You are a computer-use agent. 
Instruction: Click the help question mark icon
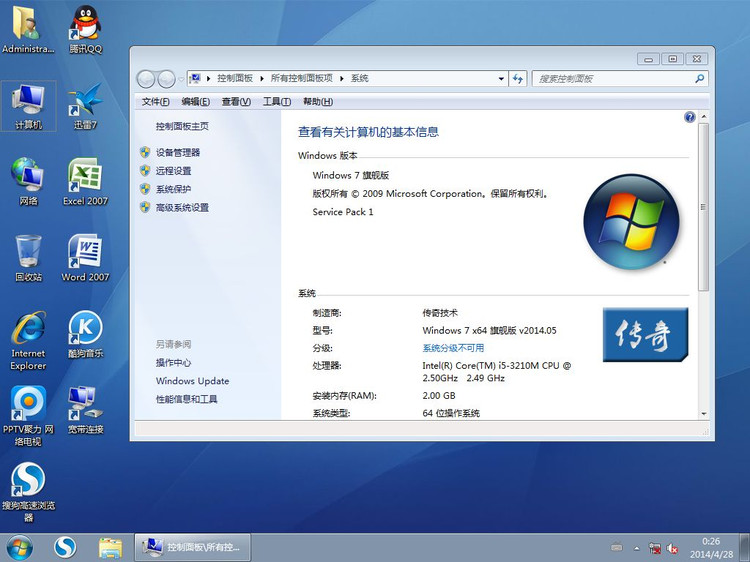[x=689, y=117]
